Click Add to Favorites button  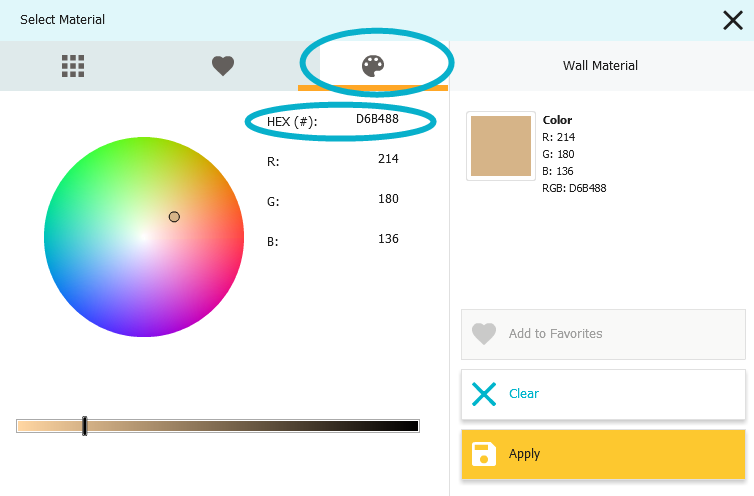click(603, 334)
